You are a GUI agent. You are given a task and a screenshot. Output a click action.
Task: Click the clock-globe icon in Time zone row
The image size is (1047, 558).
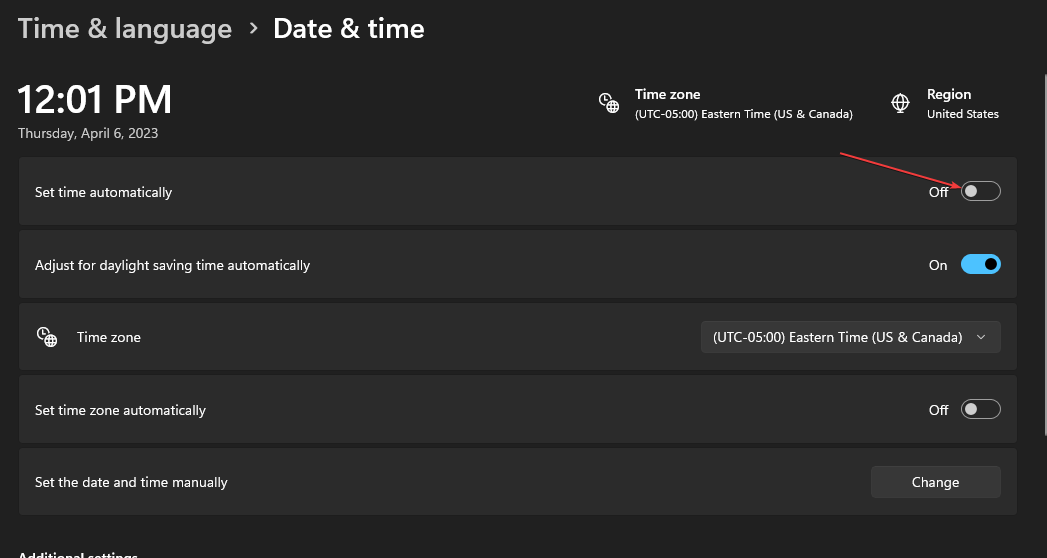click(47, 337)
